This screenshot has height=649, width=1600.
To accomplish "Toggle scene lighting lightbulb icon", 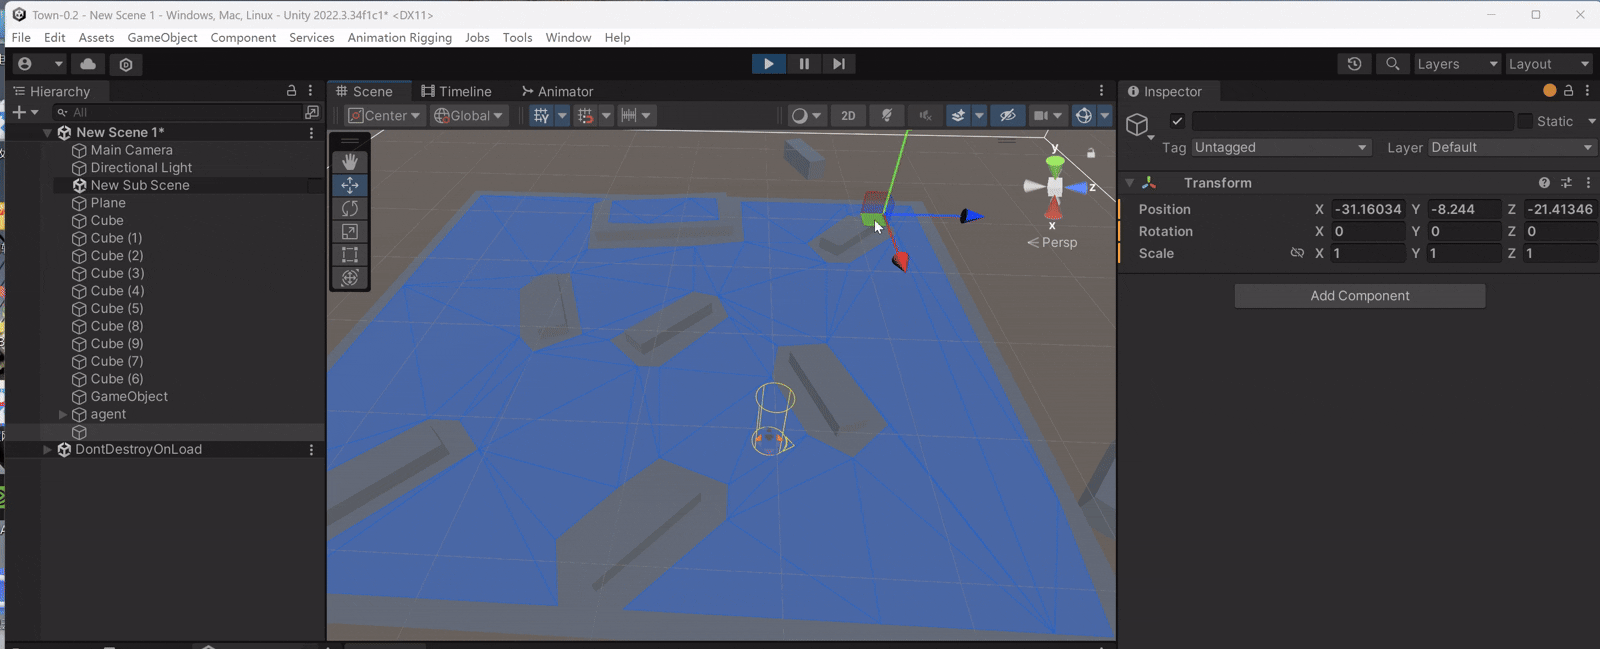I will pyautogui.click(x=886, y=116).
